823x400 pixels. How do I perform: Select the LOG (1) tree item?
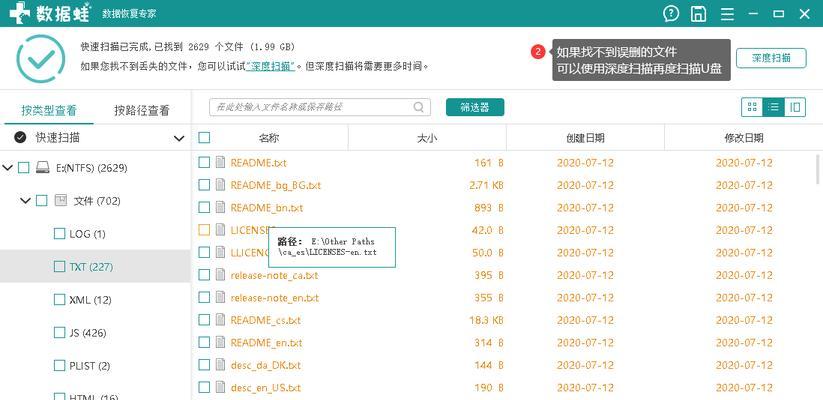click(x=95, y=234)
